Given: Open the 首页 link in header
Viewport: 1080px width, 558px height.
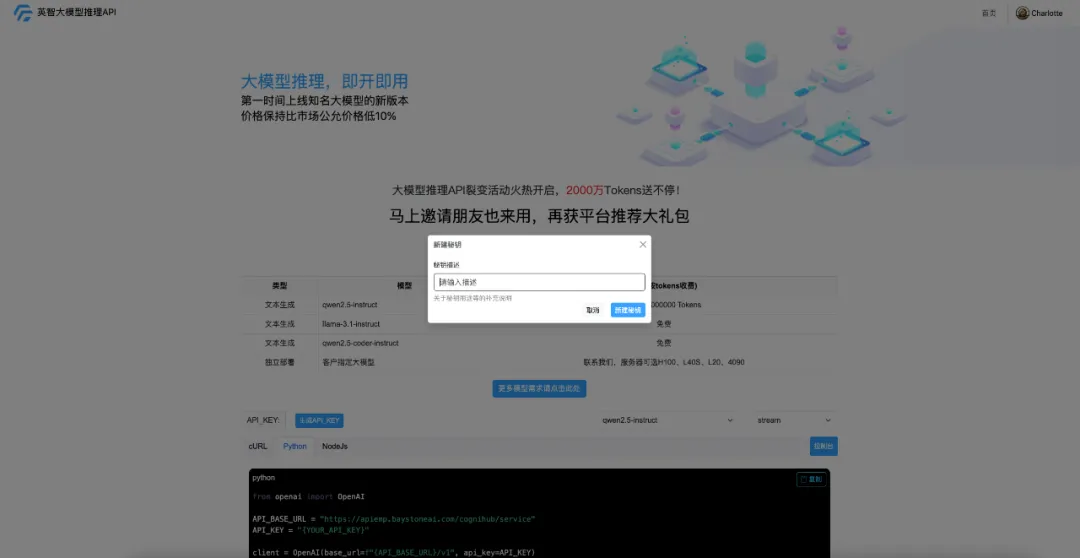Looking at the screenshot, I should (x=988, y=13).
